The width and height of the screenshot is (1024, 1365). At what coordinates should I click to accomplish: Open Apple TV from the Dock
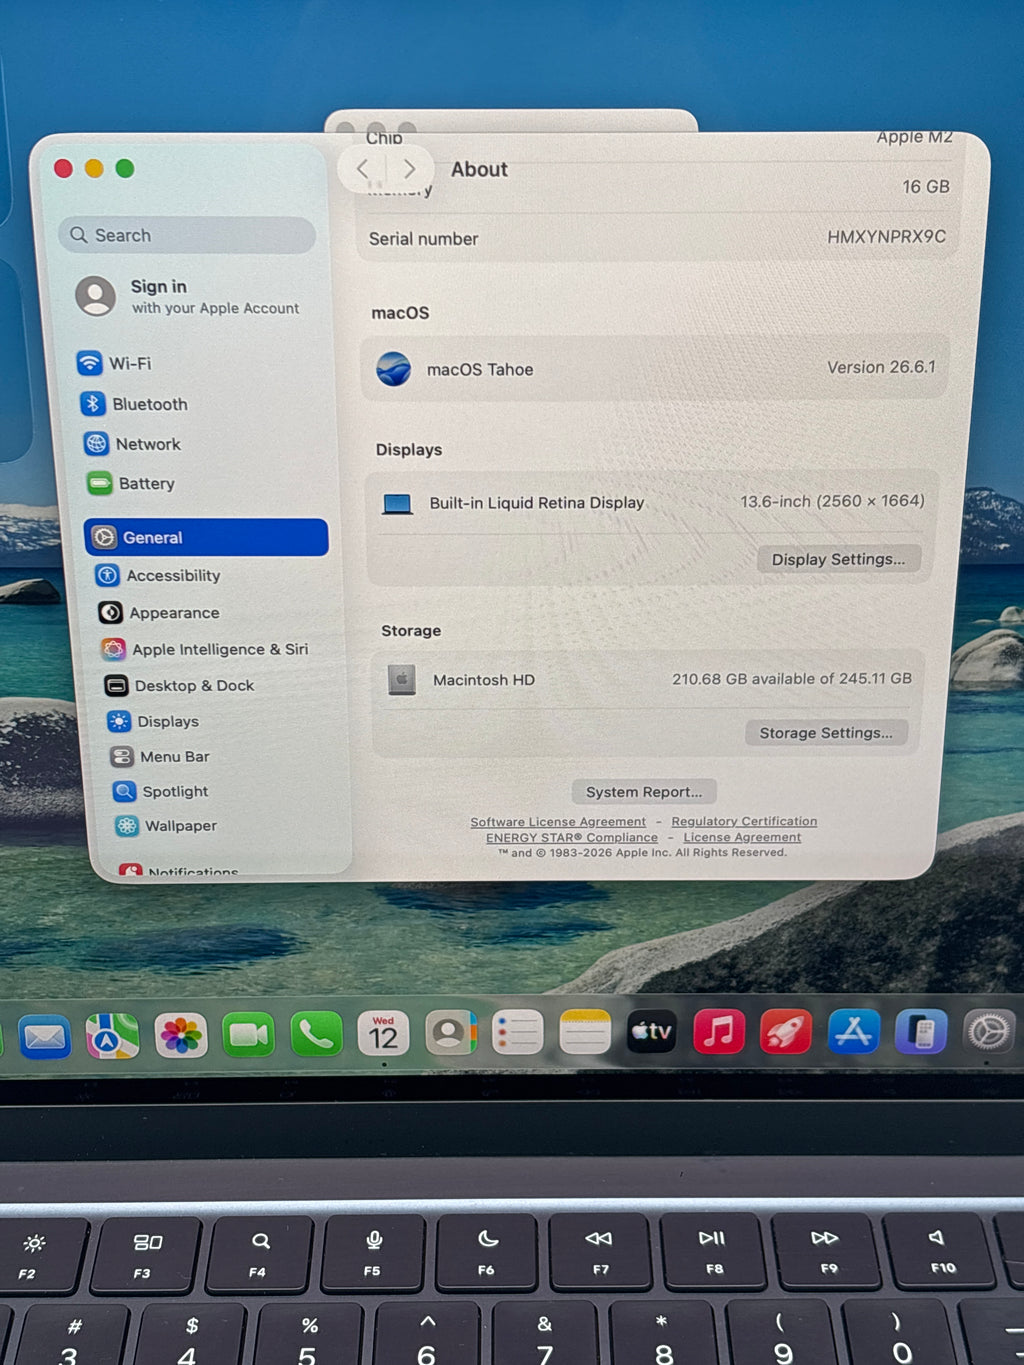(x=651, y=1031)
